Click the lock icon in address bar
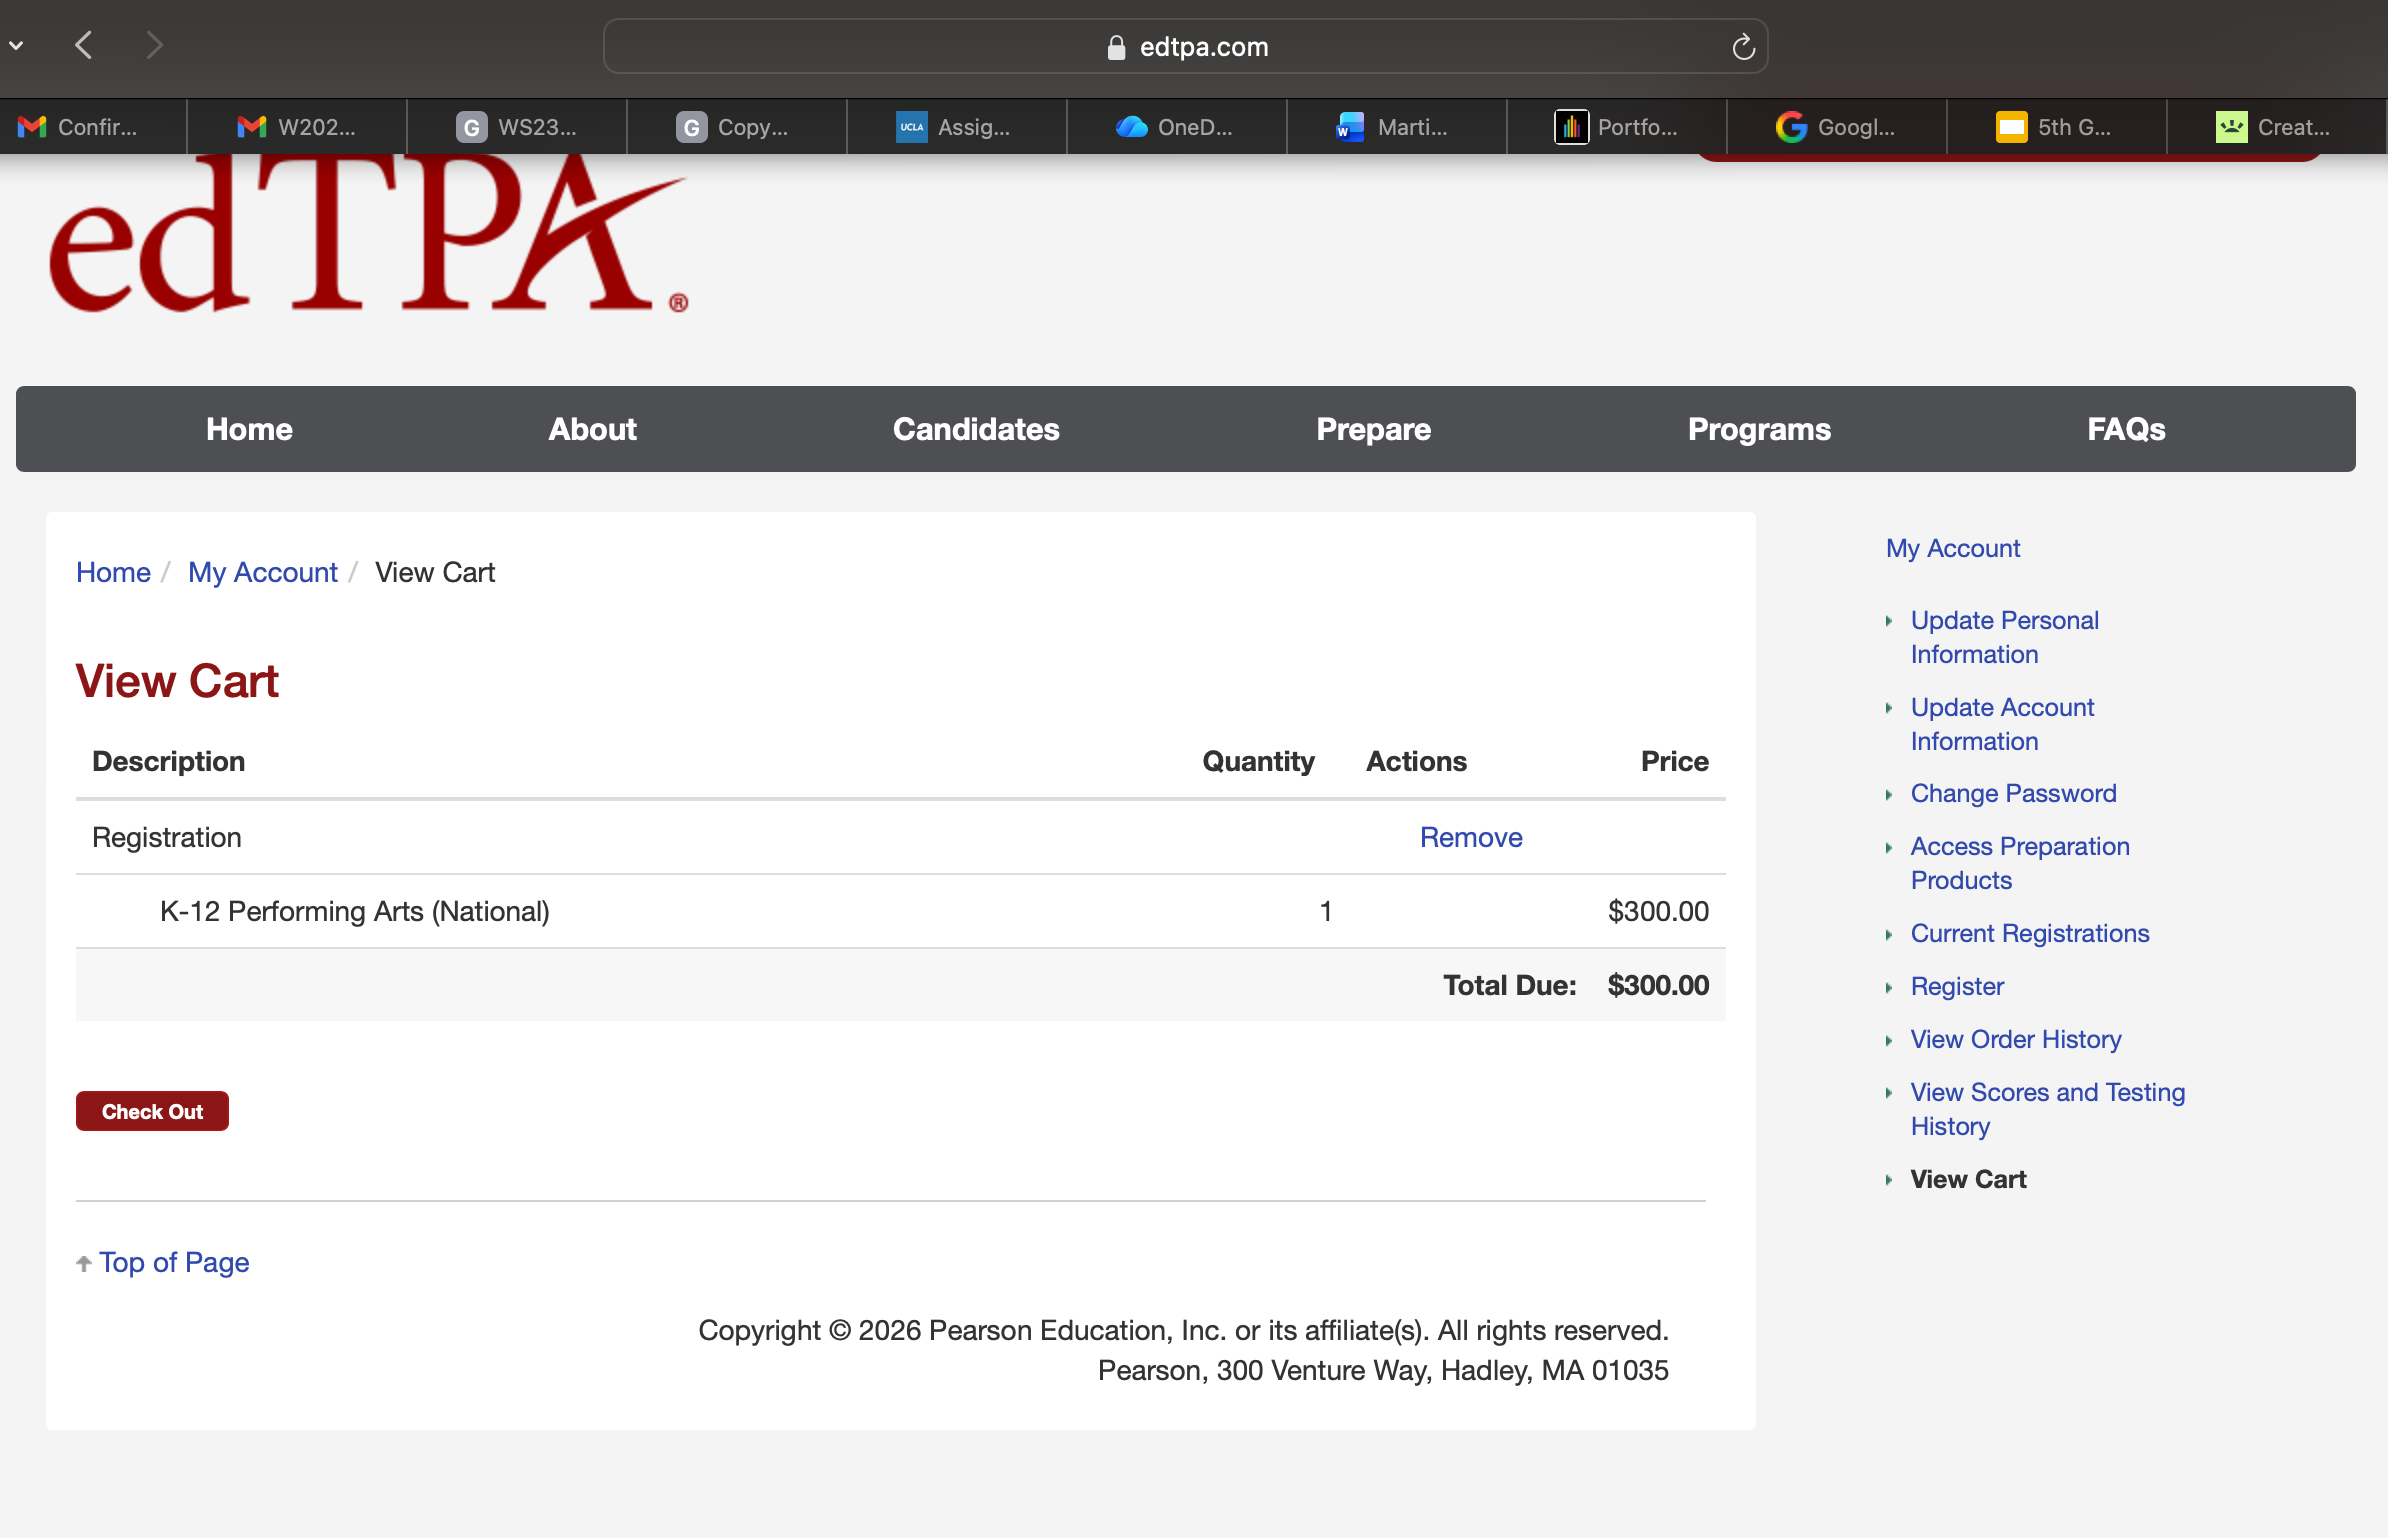The height and width of the screenshot is (1538, 2388). (1116, 48)
